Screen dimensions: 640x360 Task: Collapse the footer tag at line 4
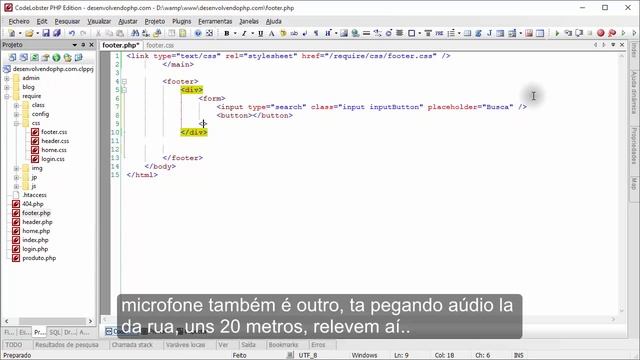[124, 81]
